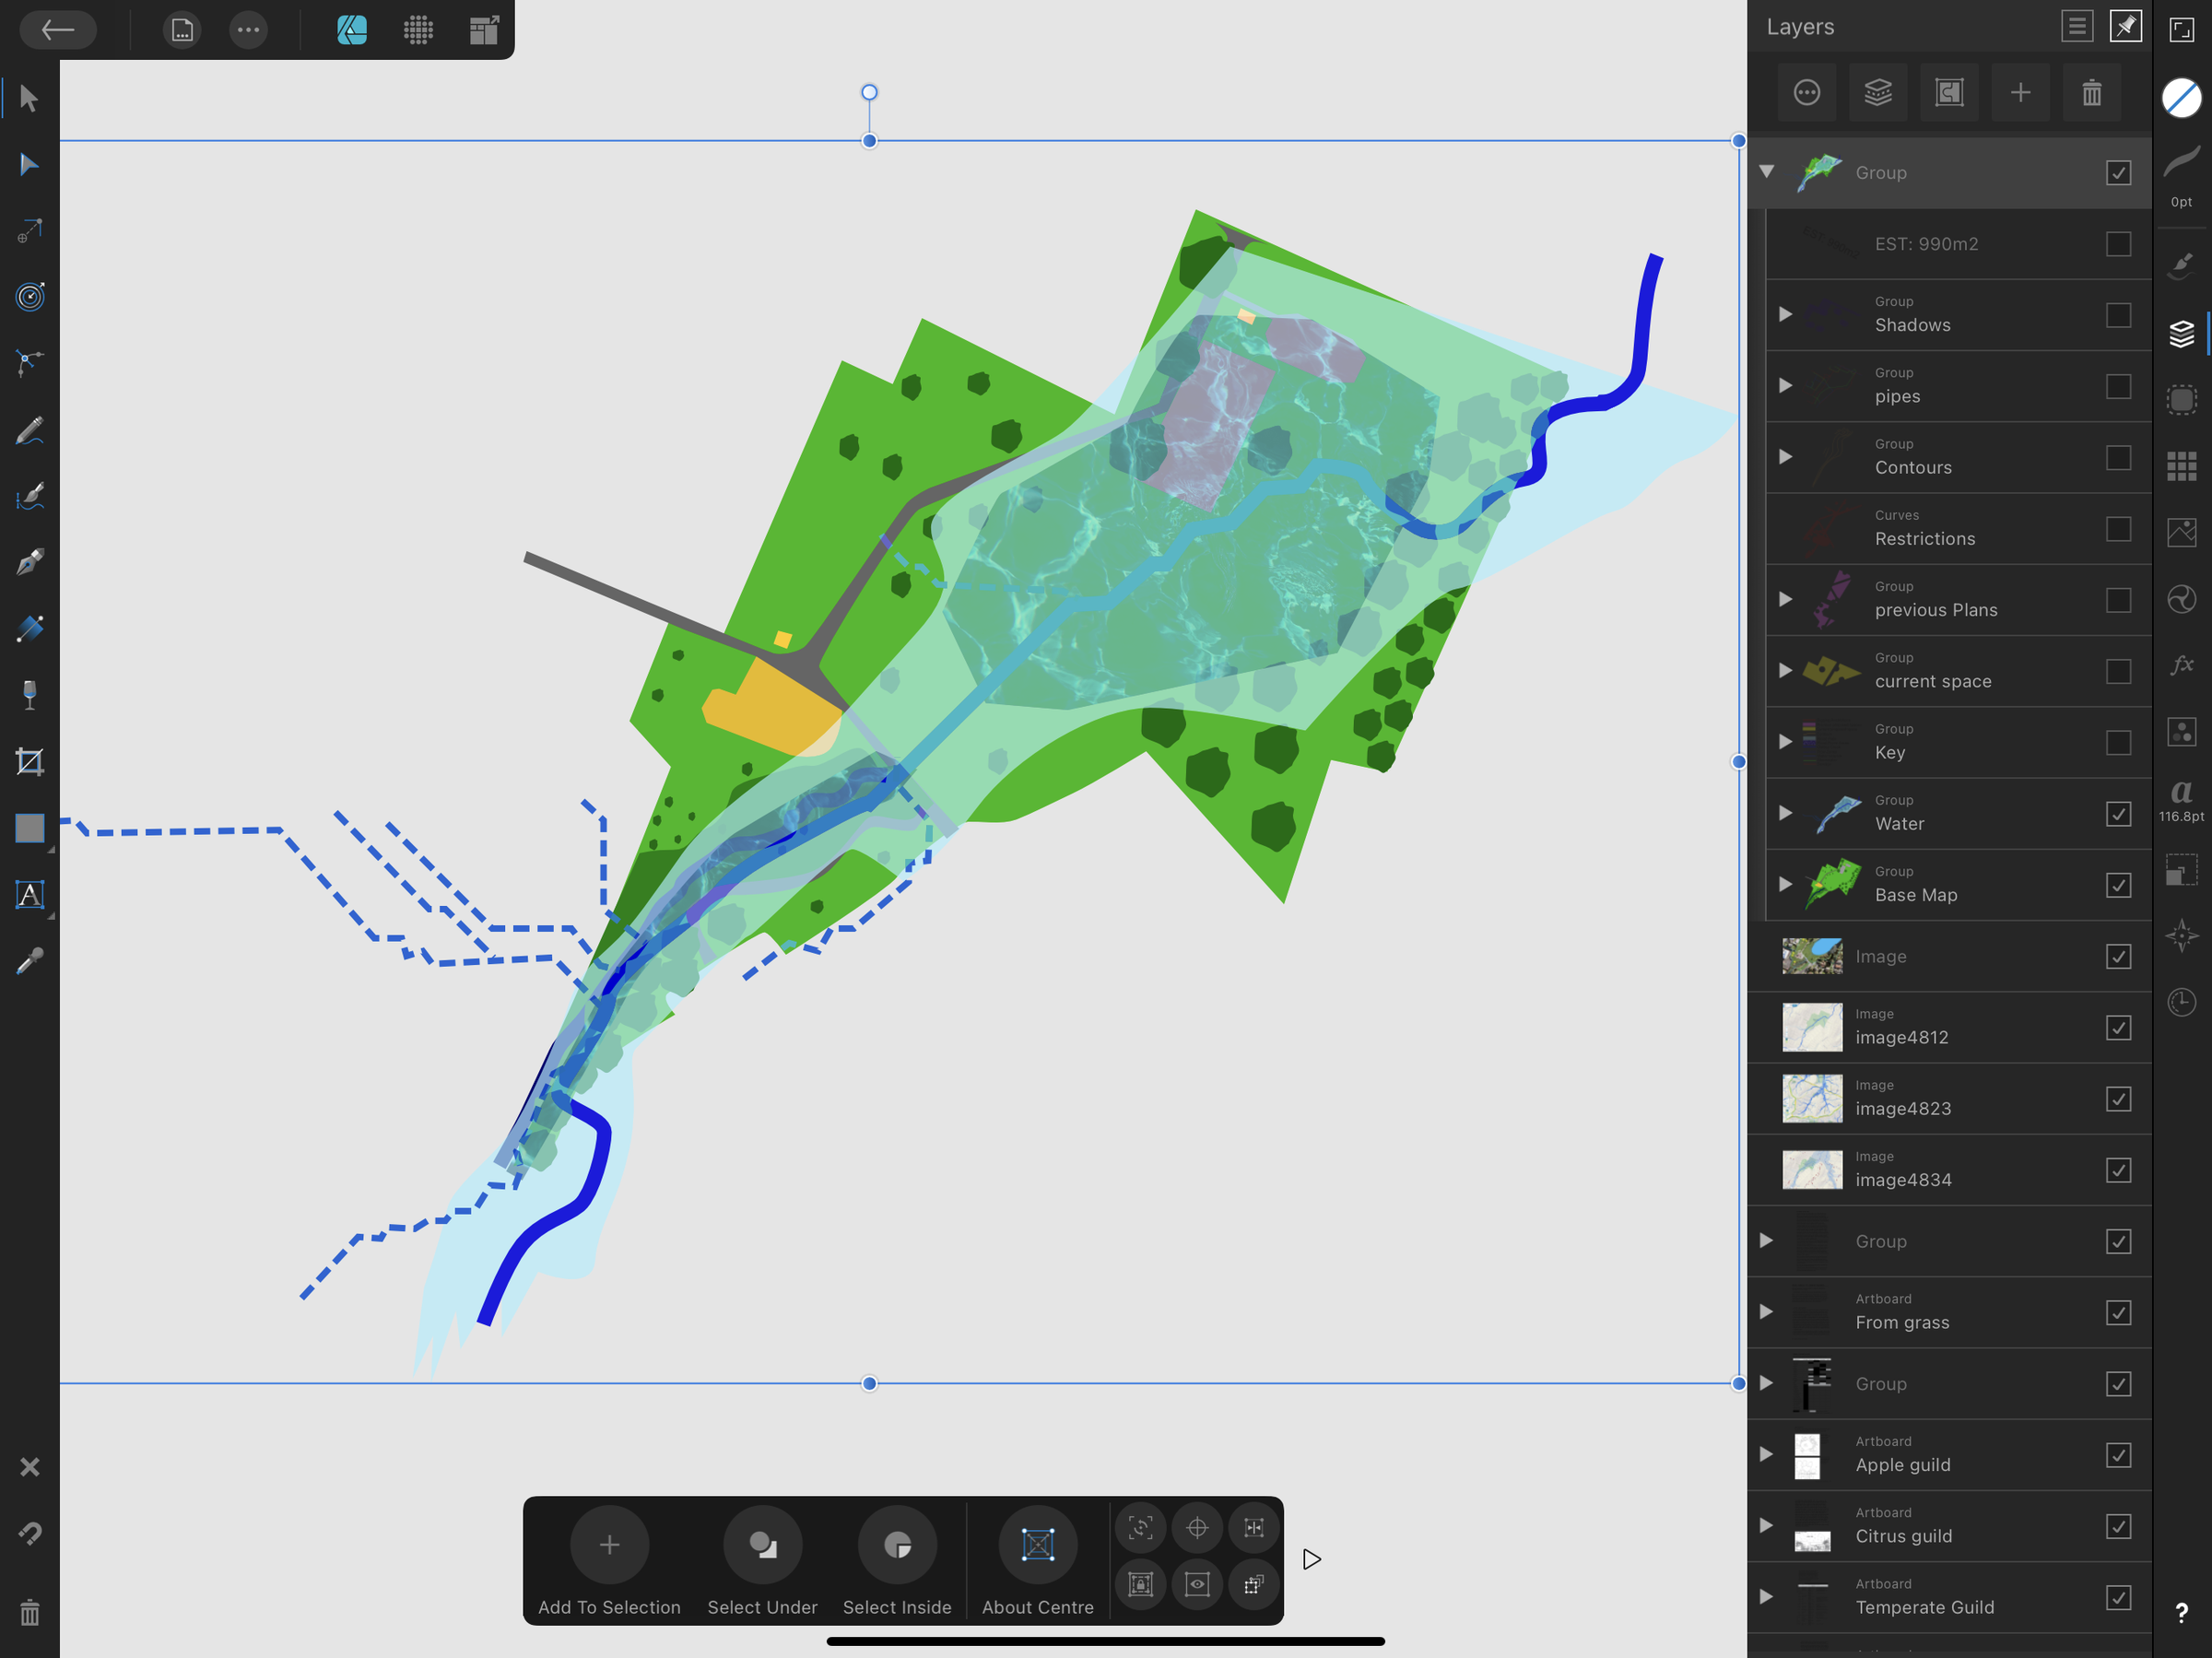Select the Colour Picker tool

click(x=30, y=961)
